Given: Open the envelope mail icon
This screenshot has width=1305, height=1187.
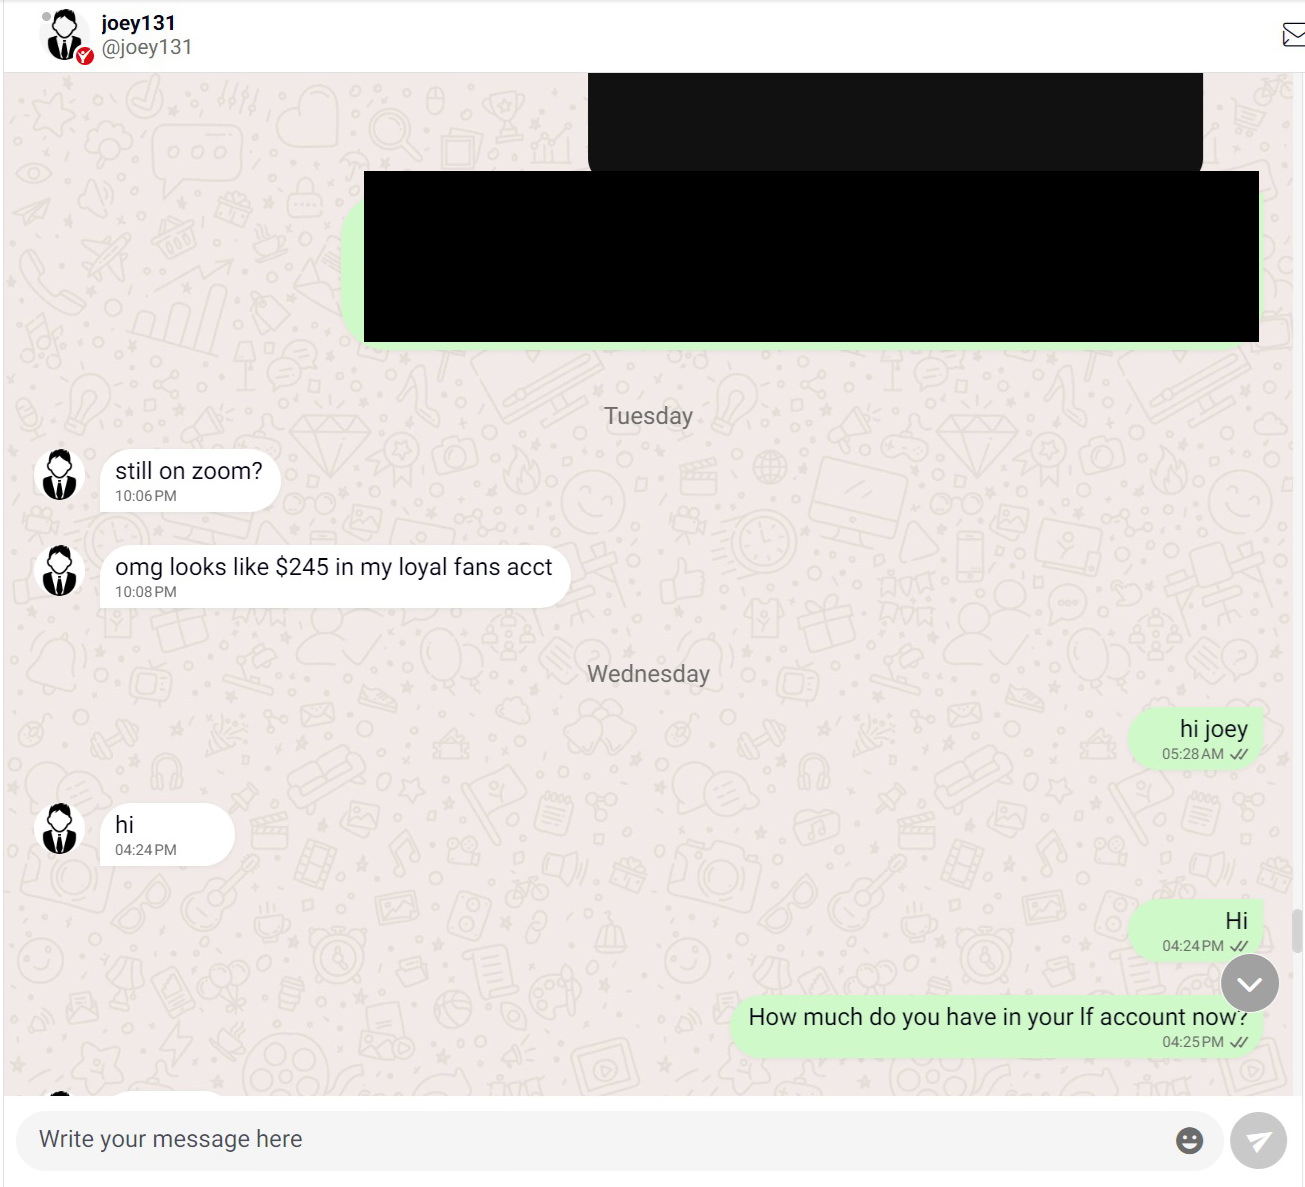Looking at the screenshot, I should click(1293, 35).
